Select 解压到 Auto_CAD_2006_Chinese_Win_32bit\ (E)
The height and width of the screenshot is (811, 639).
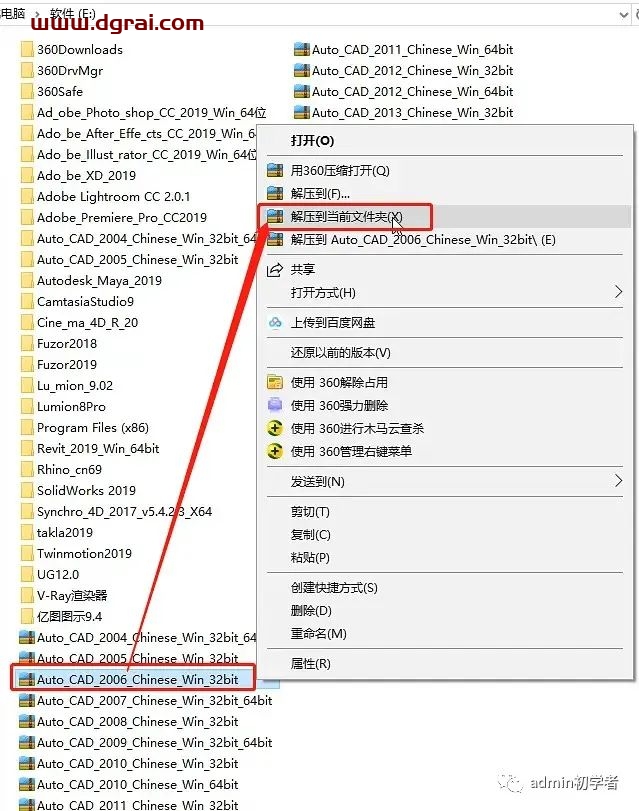pos(423,240)
